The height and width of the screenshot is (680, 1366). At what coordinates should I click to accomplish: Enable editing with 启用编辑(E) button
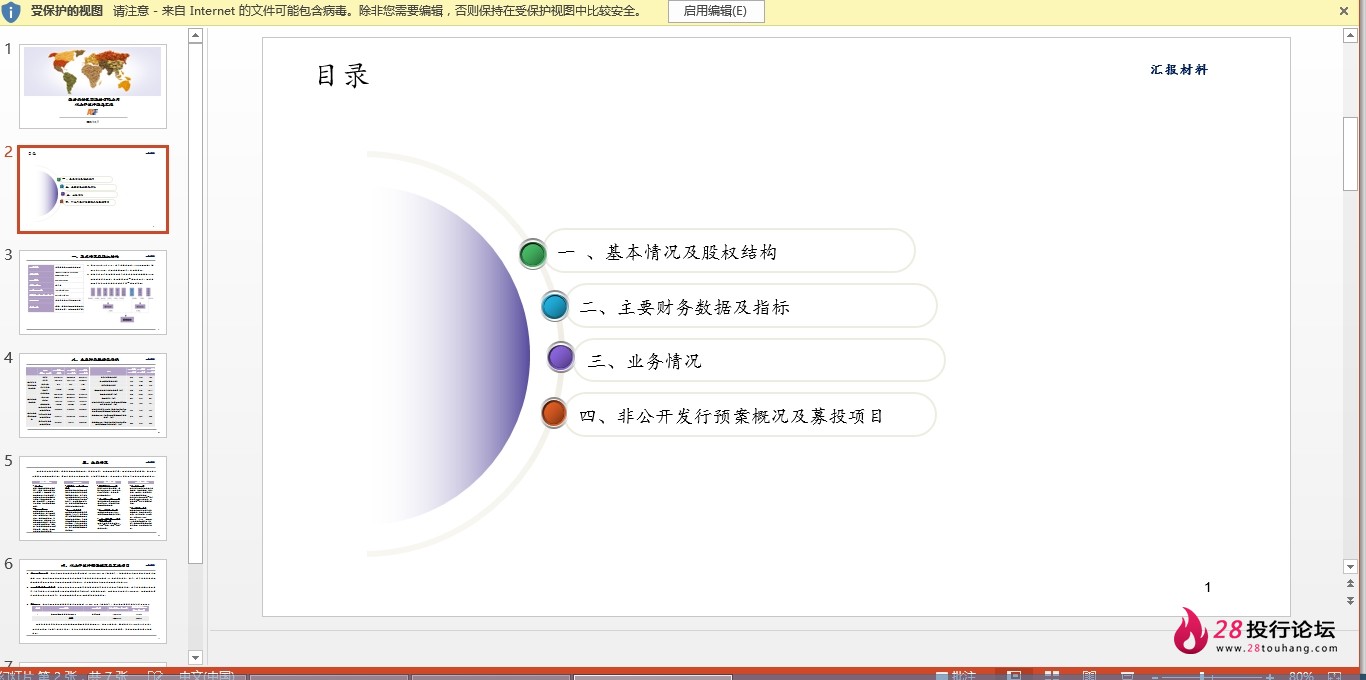(x=715, y=11)
